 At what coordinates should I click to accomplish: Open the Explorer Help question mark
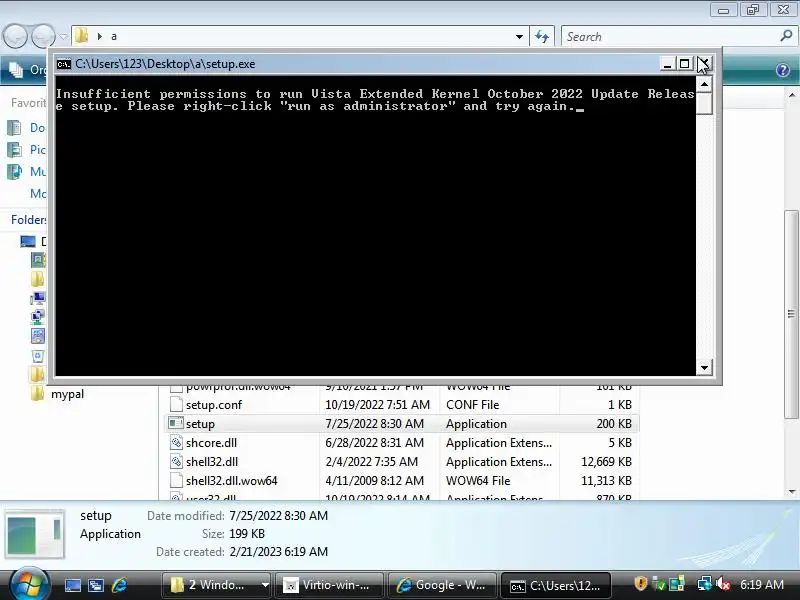click(x=783, y=70)
